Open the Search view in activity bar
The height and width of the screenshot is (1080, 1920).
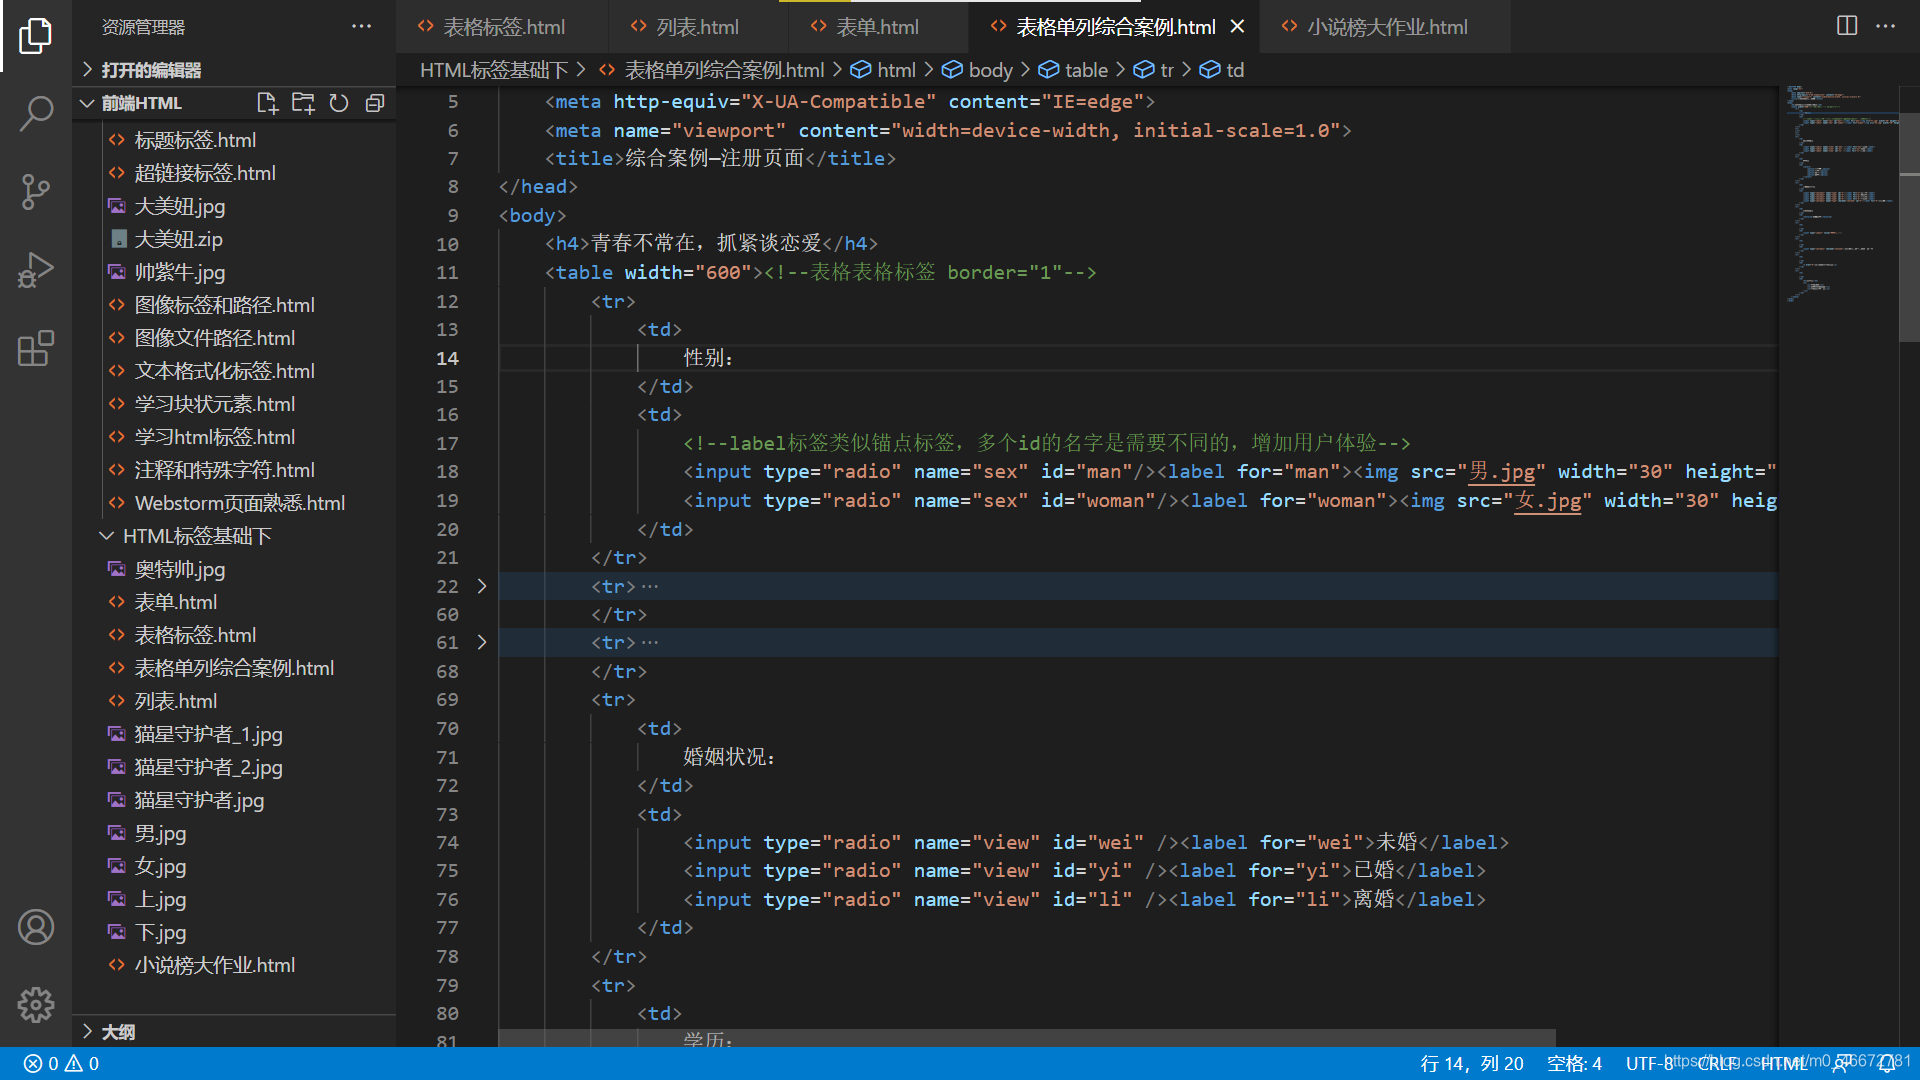36,114
